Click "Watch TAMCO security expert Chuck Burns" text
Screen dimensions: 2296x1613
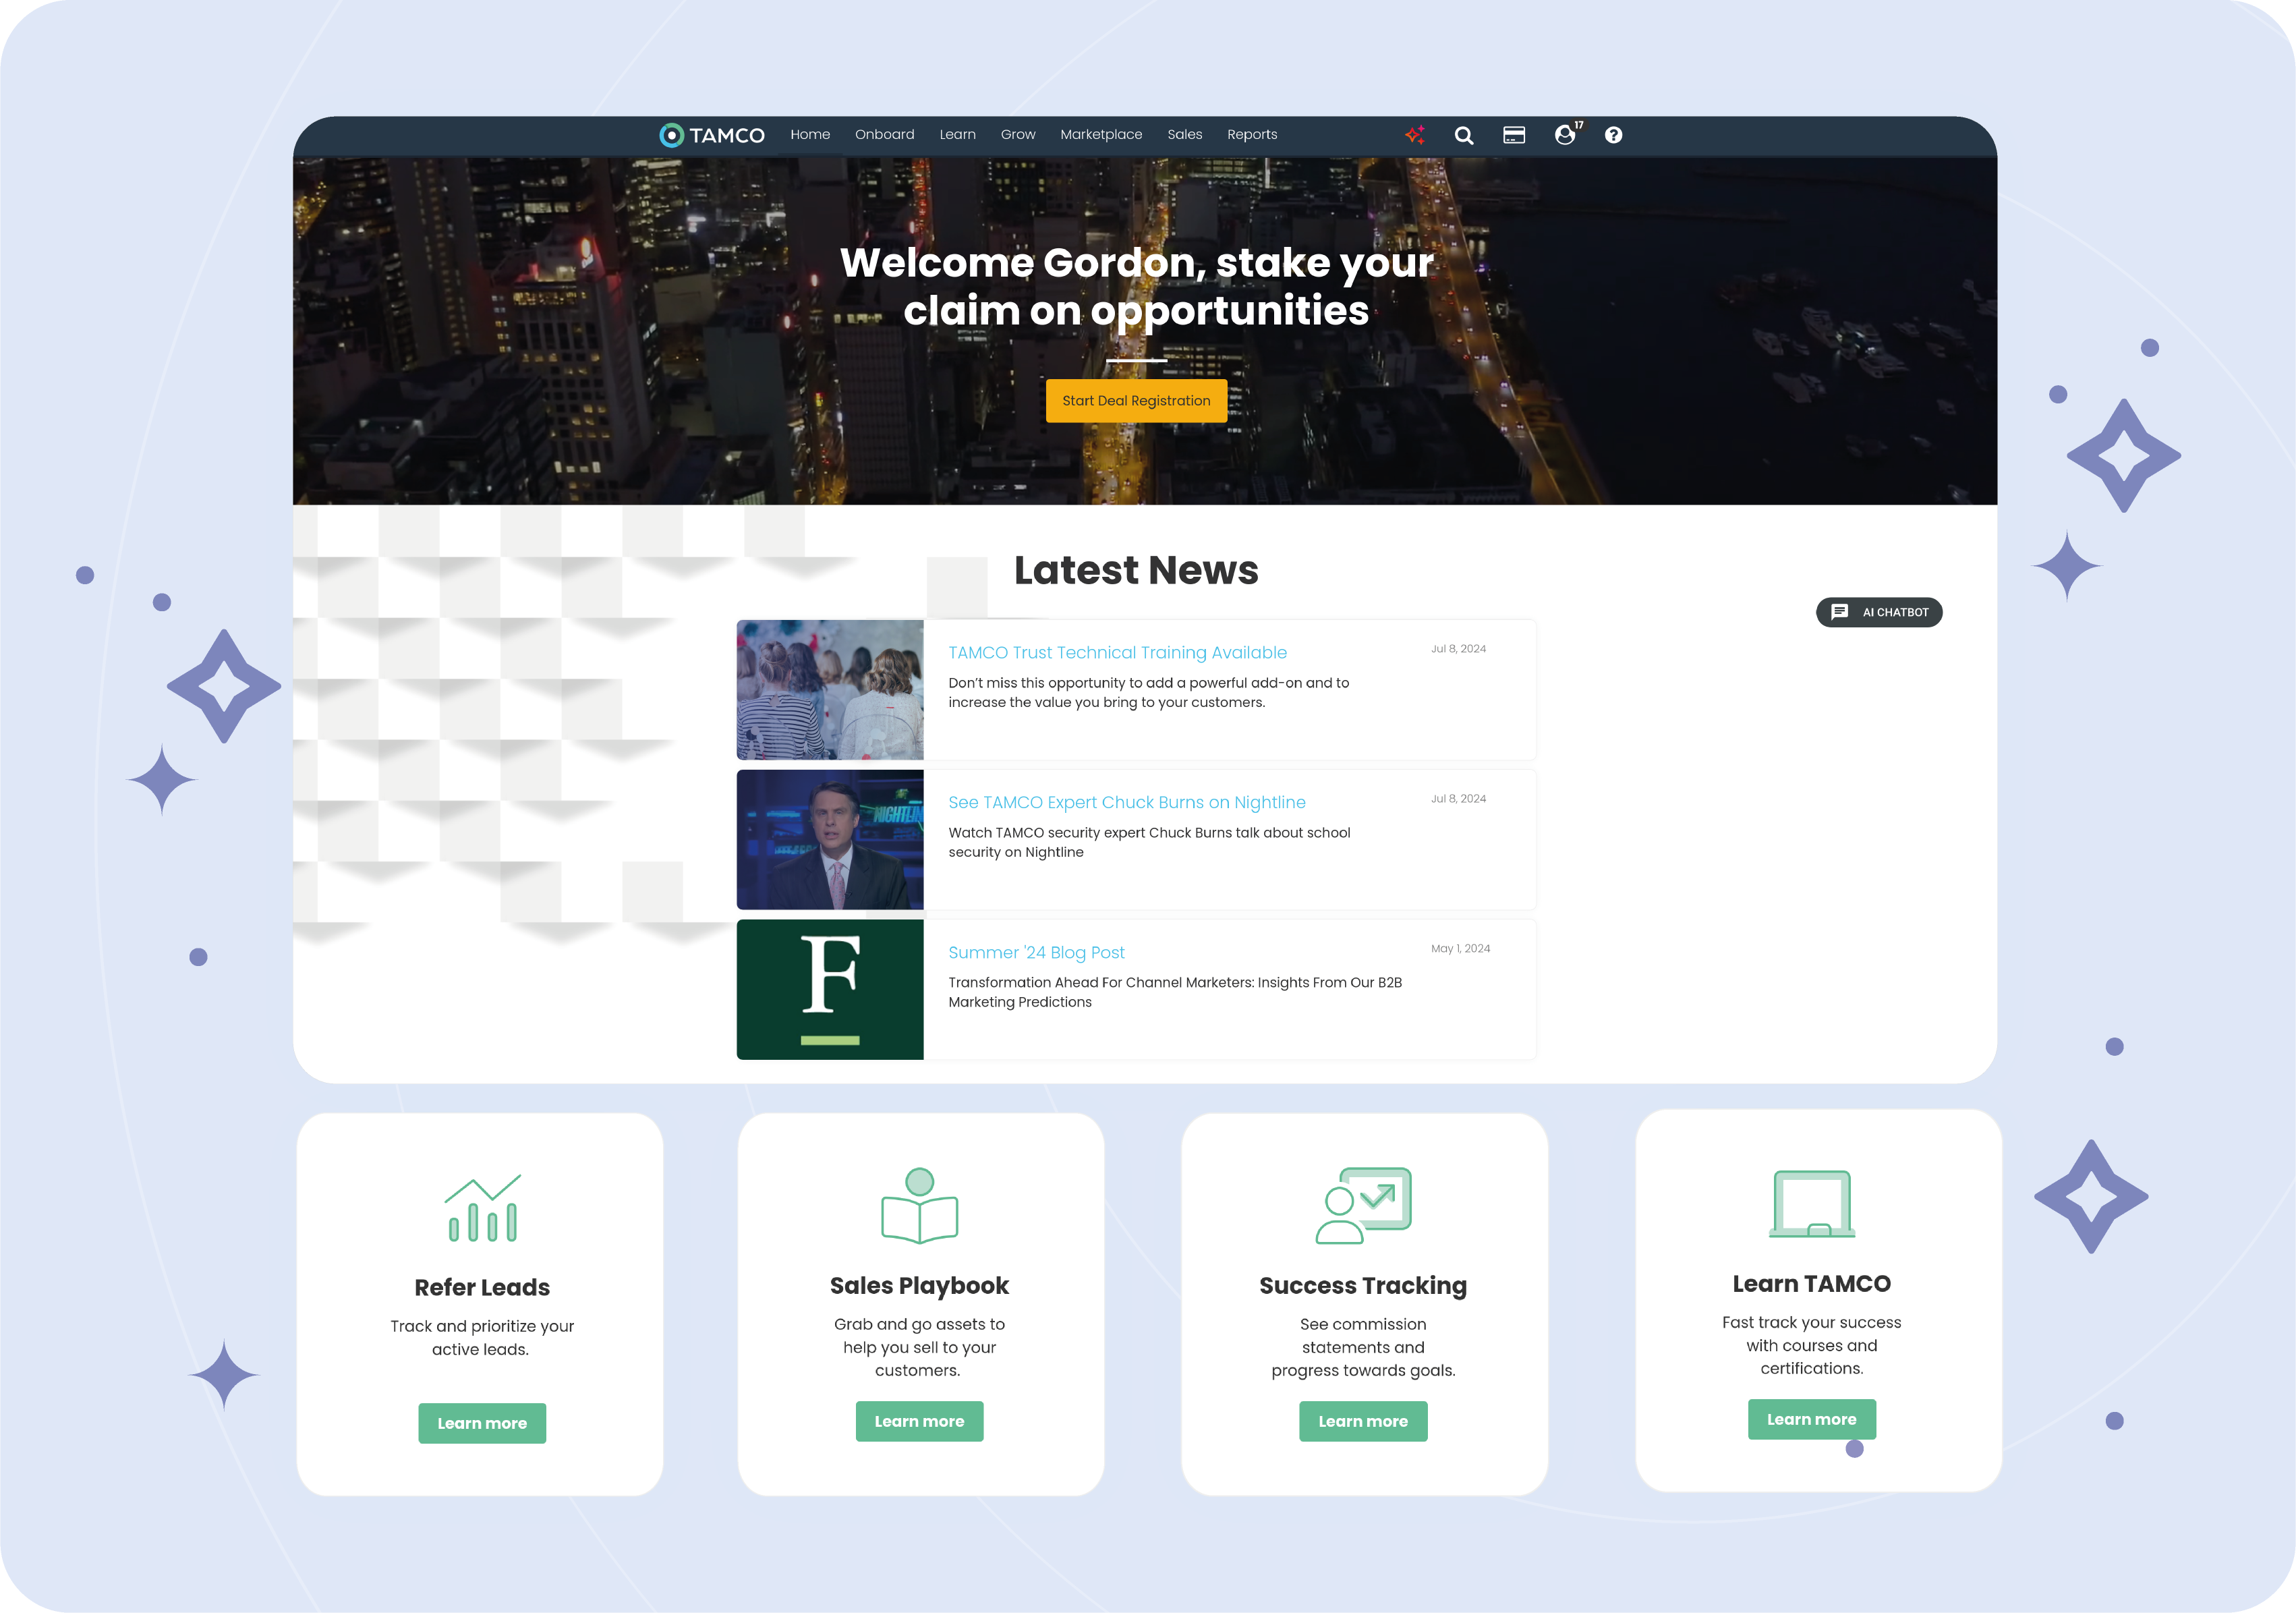1149,842
